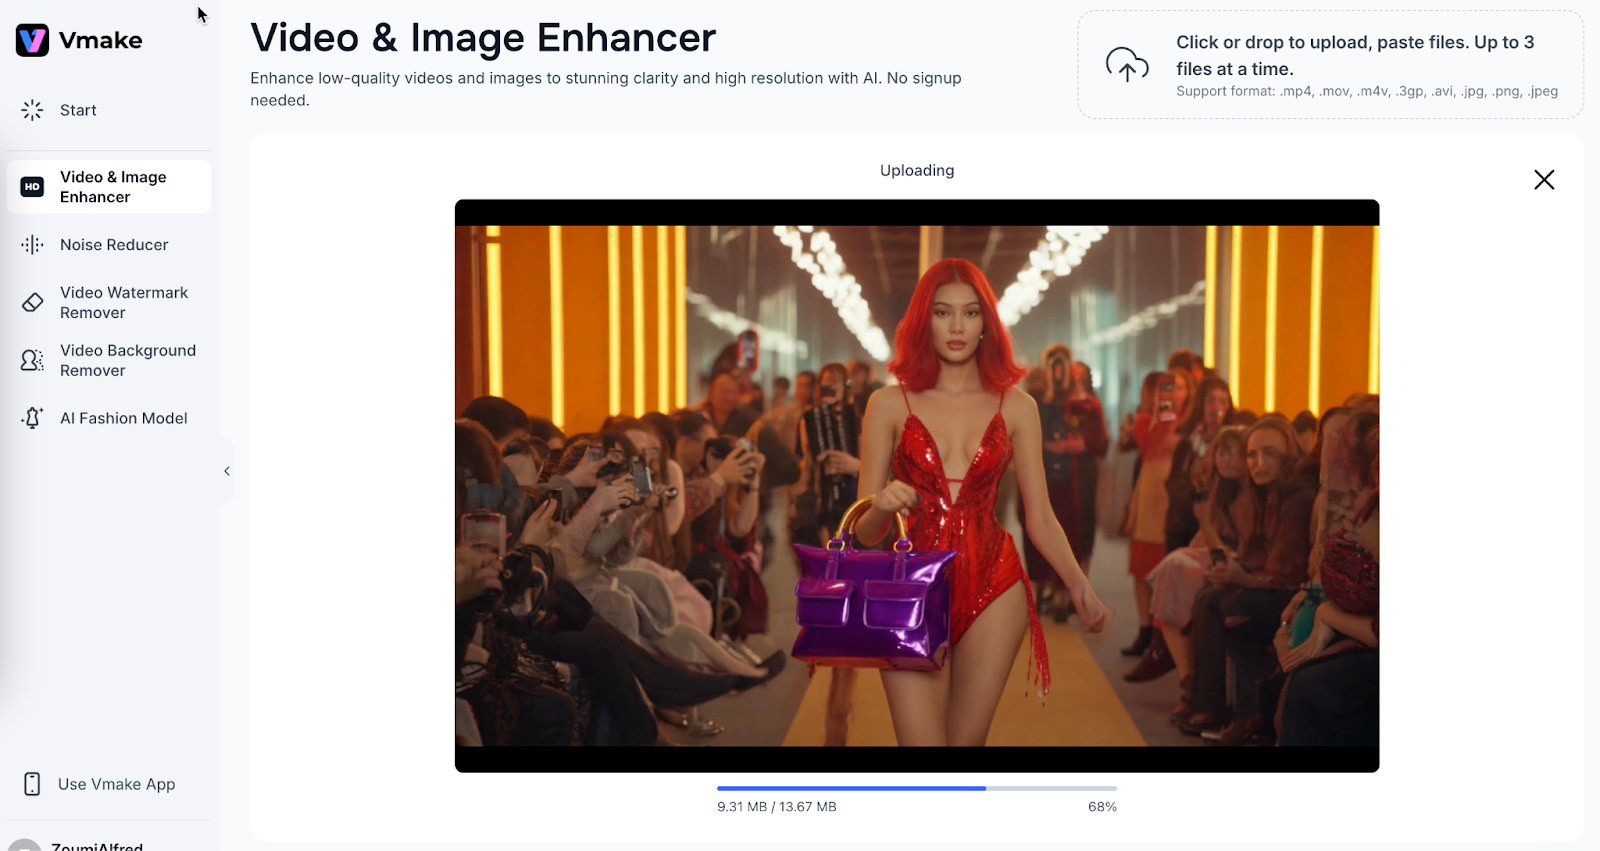This screenshot has width=1600, height=851.
Task: Click the Start sparkle icon
Action: 32,110
